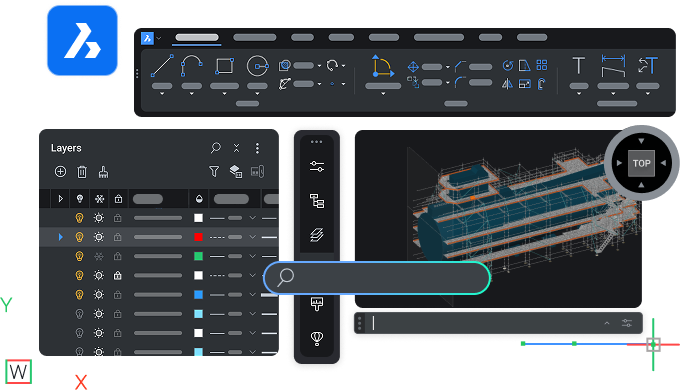Expand the header row triangle in Layers list
This screenshot has width=680, height=390.
(x=60, y=199)
